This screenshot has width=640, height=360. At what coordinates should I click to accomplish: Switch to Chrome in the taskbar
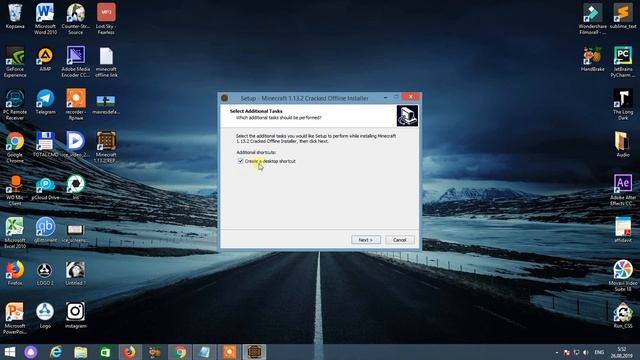click(x=180, y=352)
